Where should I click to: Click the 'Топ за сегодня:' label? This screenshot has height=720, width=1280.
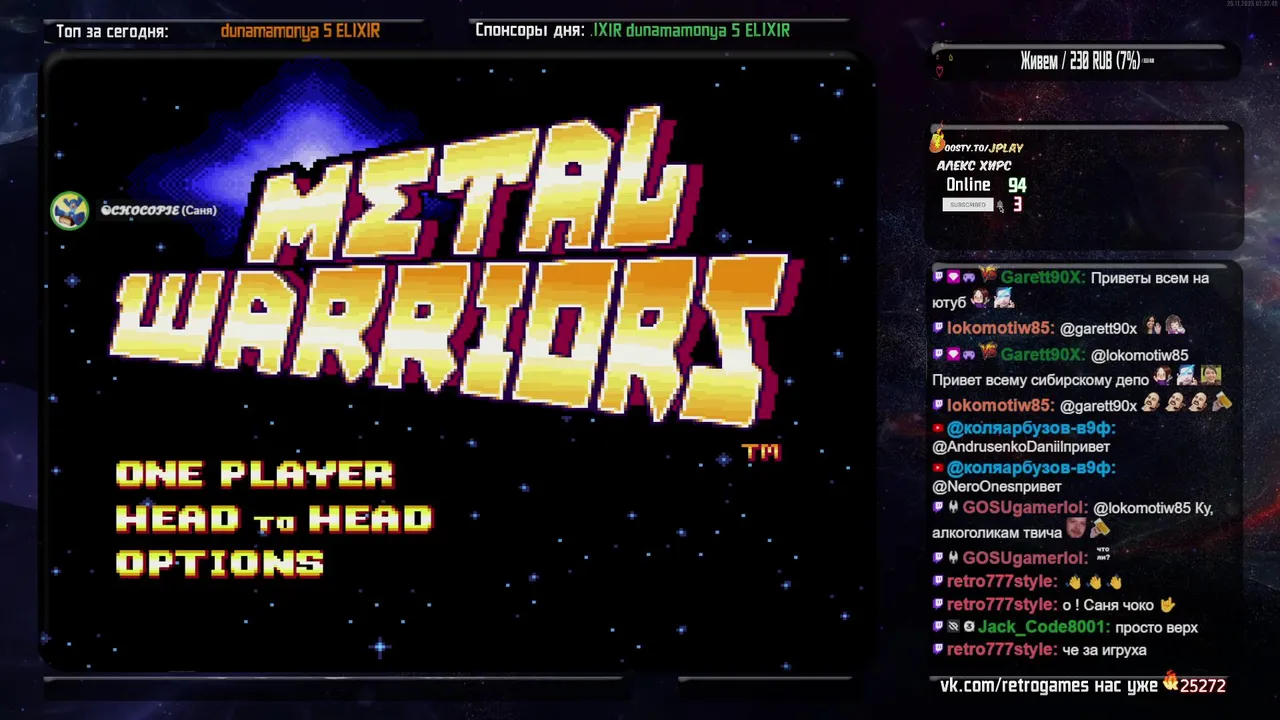pos(112,31)
